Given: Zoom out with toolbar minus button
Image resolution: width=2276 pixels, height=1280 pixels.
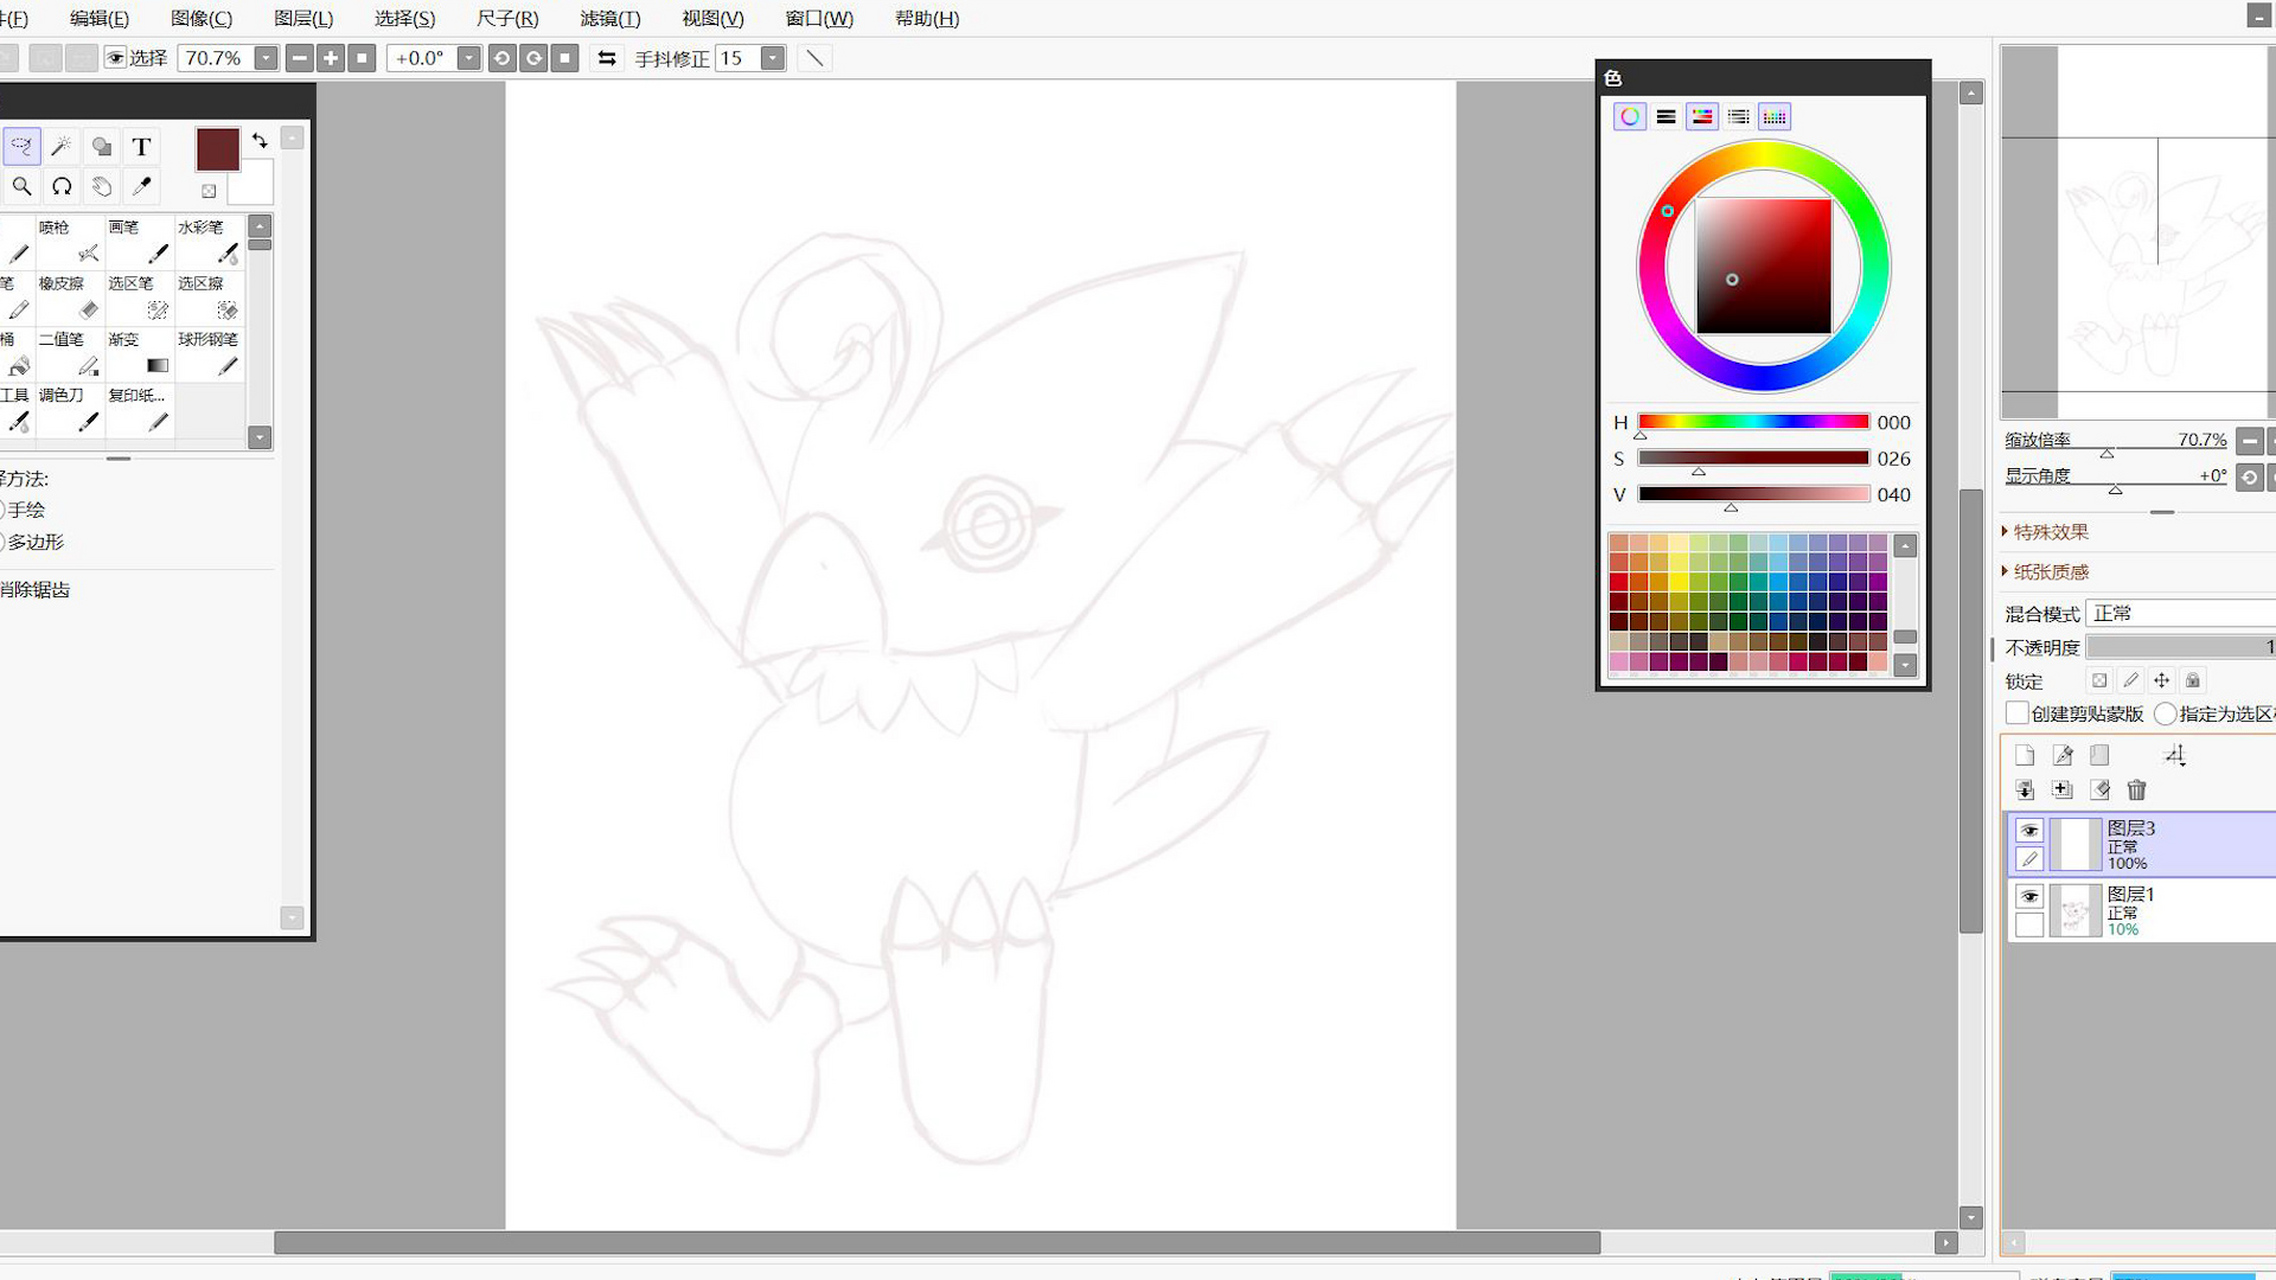Looking at the screenshot, I should pyautogui.click(x=299, y=58).
